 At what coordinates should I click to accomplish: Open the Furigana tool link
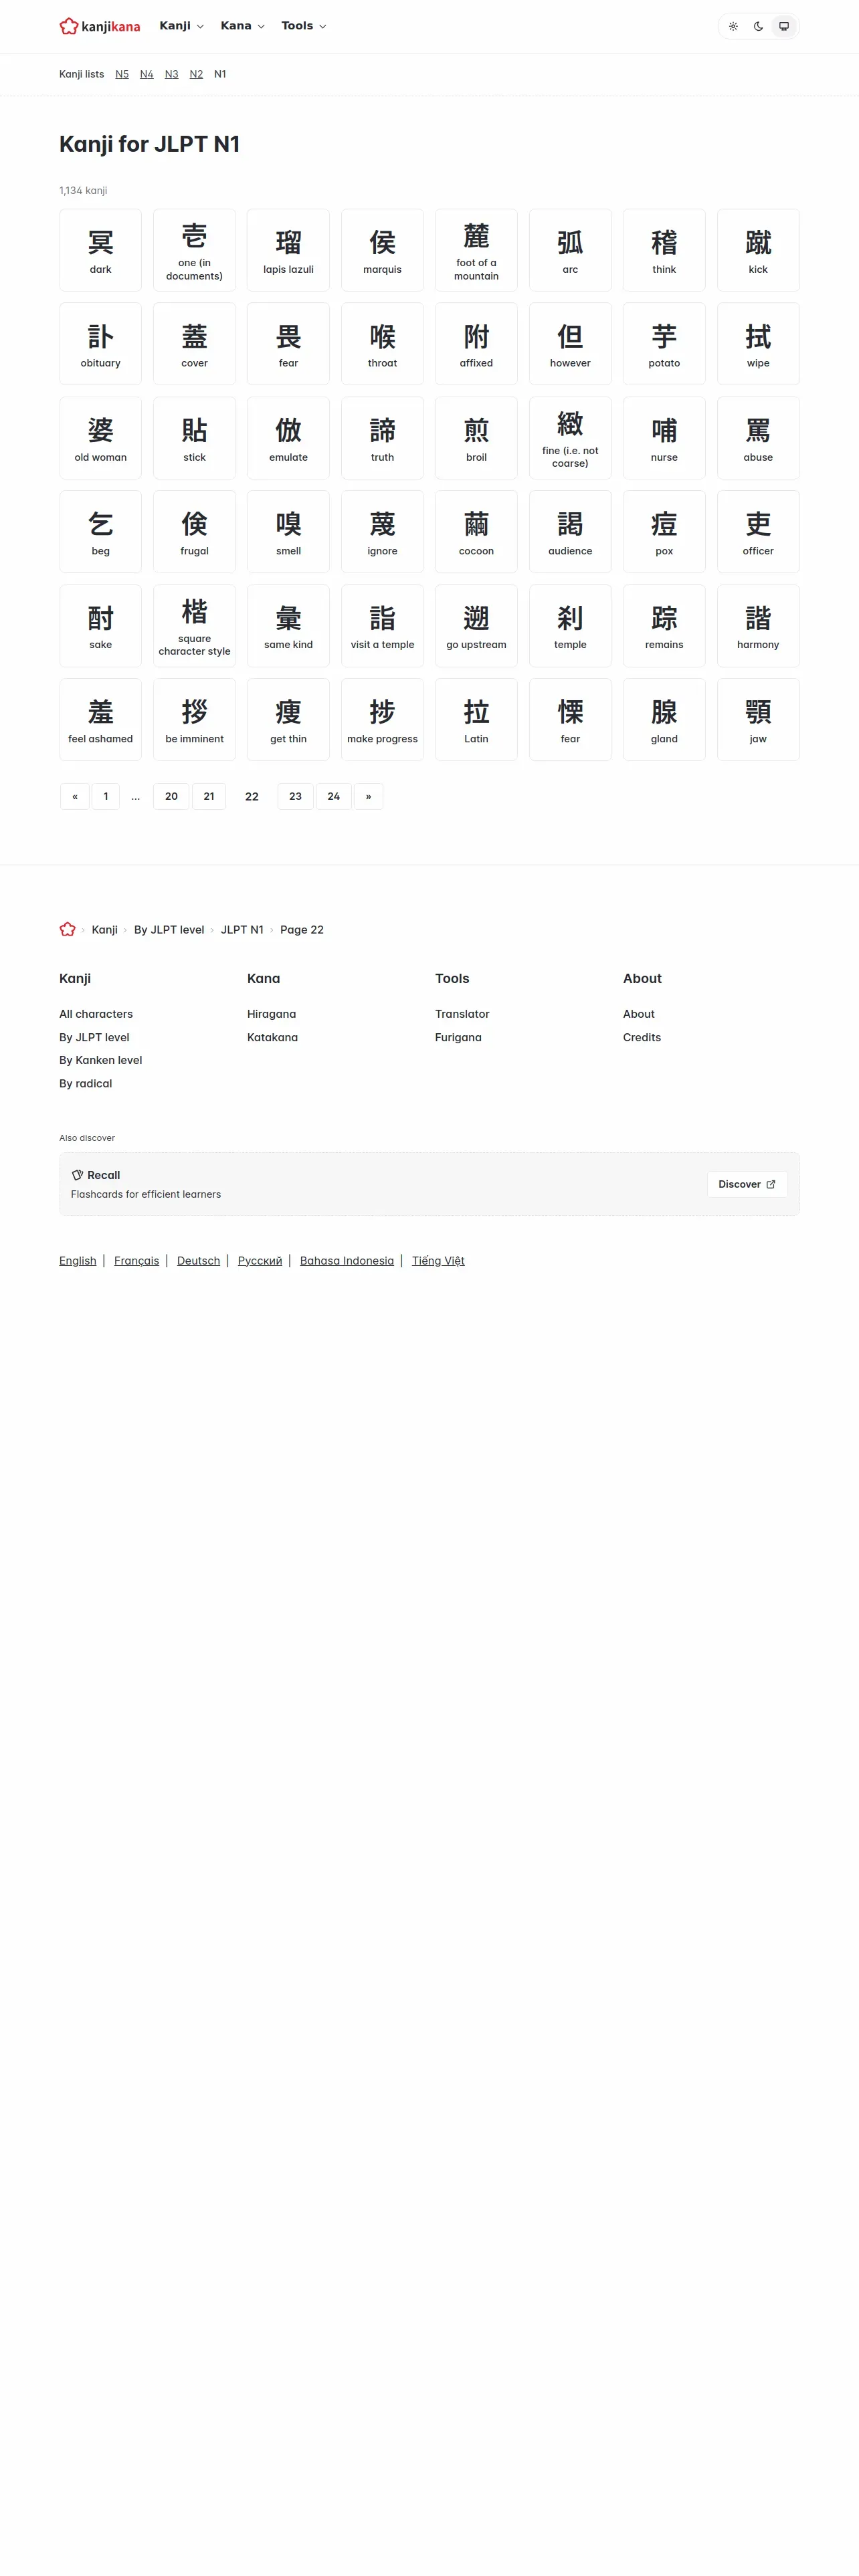point(458,1038)
